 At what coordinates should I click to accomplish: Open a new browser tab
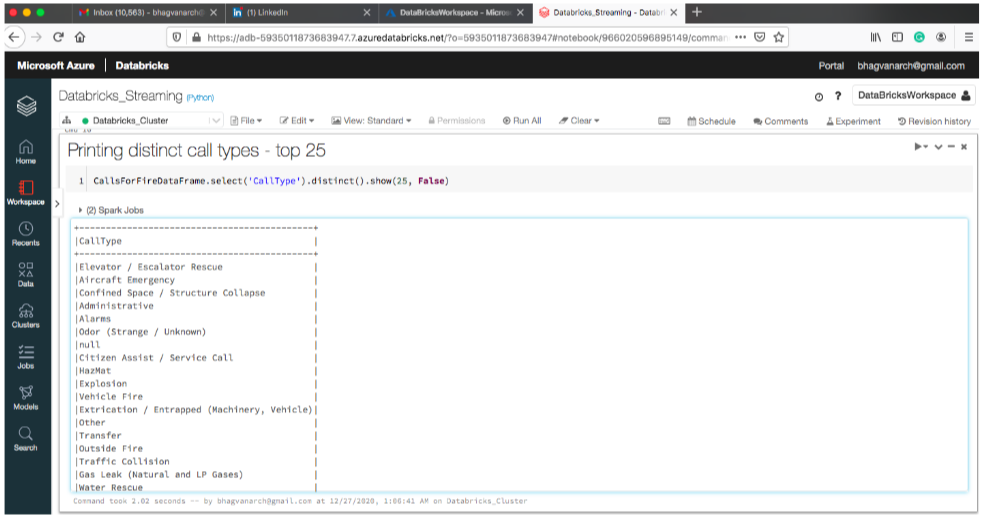point(697,12)
